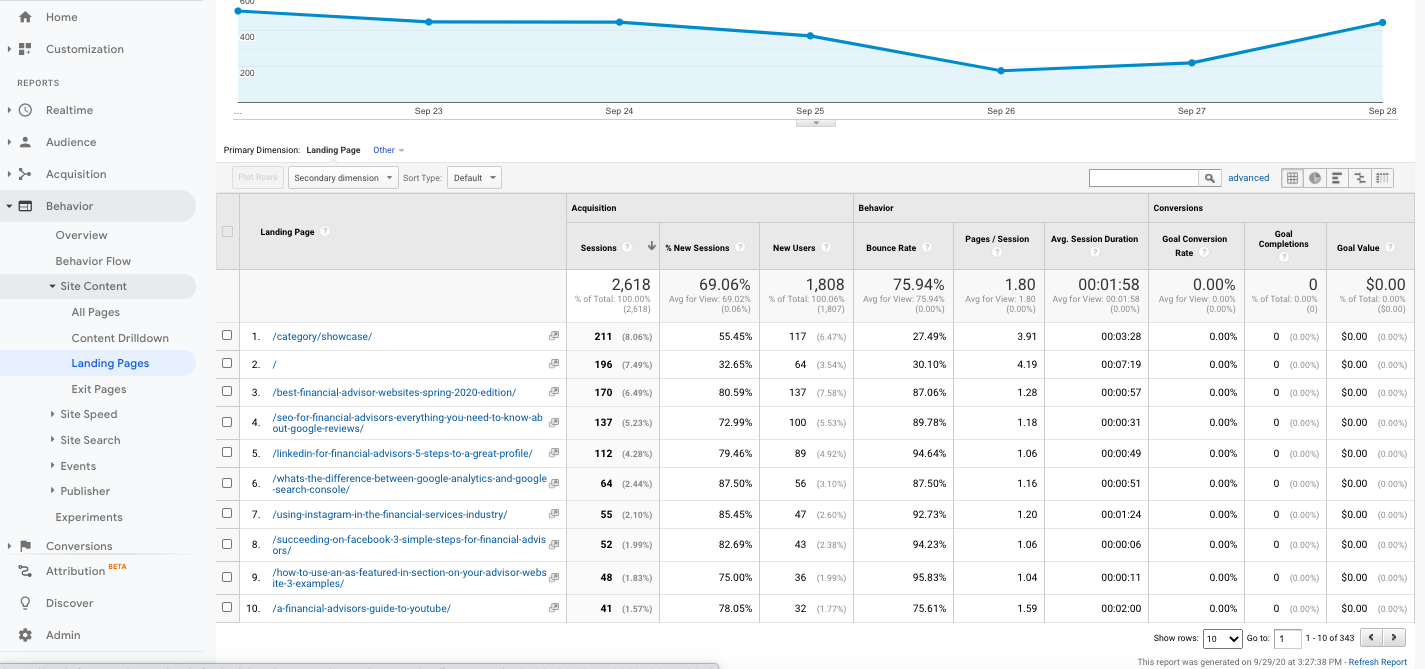The height and width of the screenshot is (669, 1425).
Task: Click the advanced filter link
Action: pyautogui.click(x=1248, y=178)
